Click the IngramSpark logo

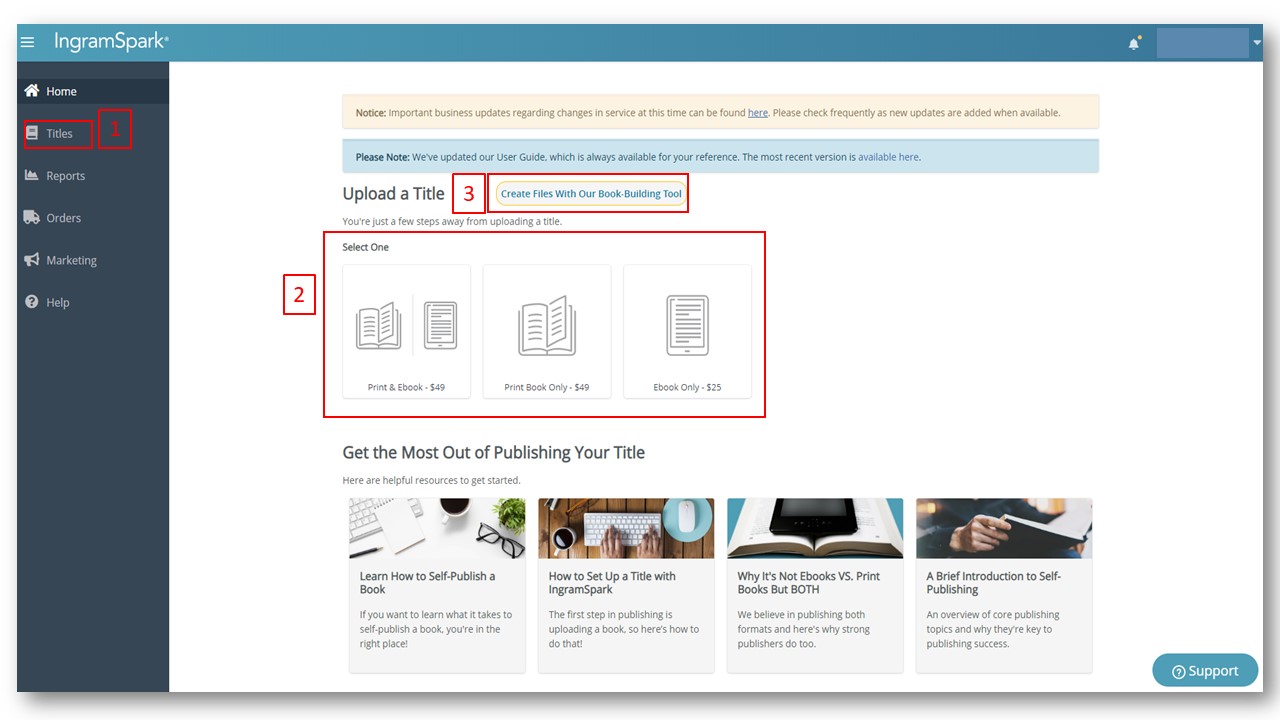coord(112,42)
